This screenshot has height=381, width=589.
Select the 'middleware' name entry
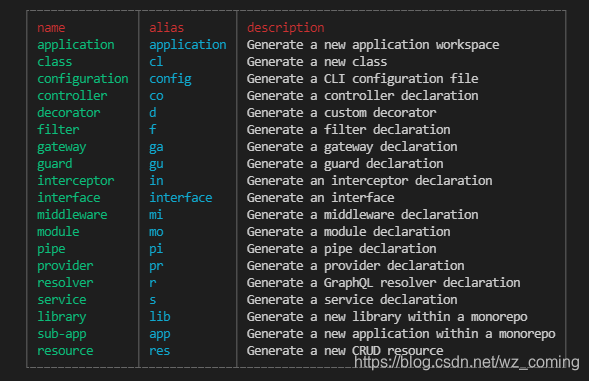(x=72, y=215)
